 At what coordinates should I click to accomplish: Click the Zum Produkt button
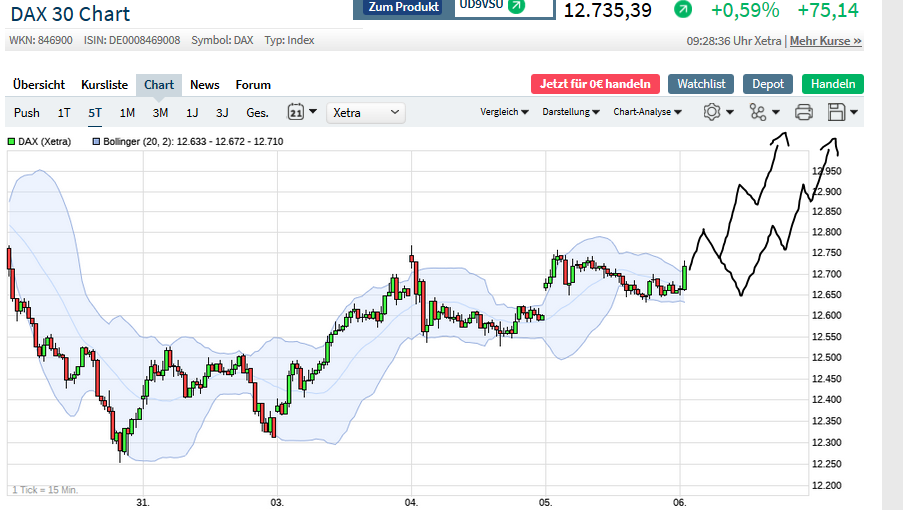point(403,7)
